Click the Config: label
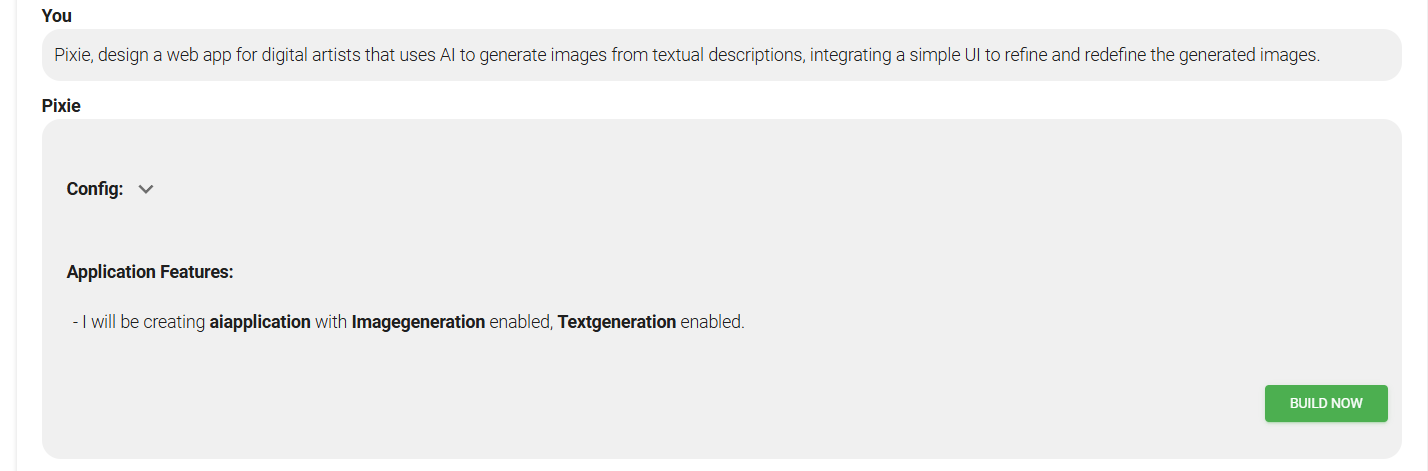The width and height of the screenshot is (1428, 471). (x=95, y=189)
